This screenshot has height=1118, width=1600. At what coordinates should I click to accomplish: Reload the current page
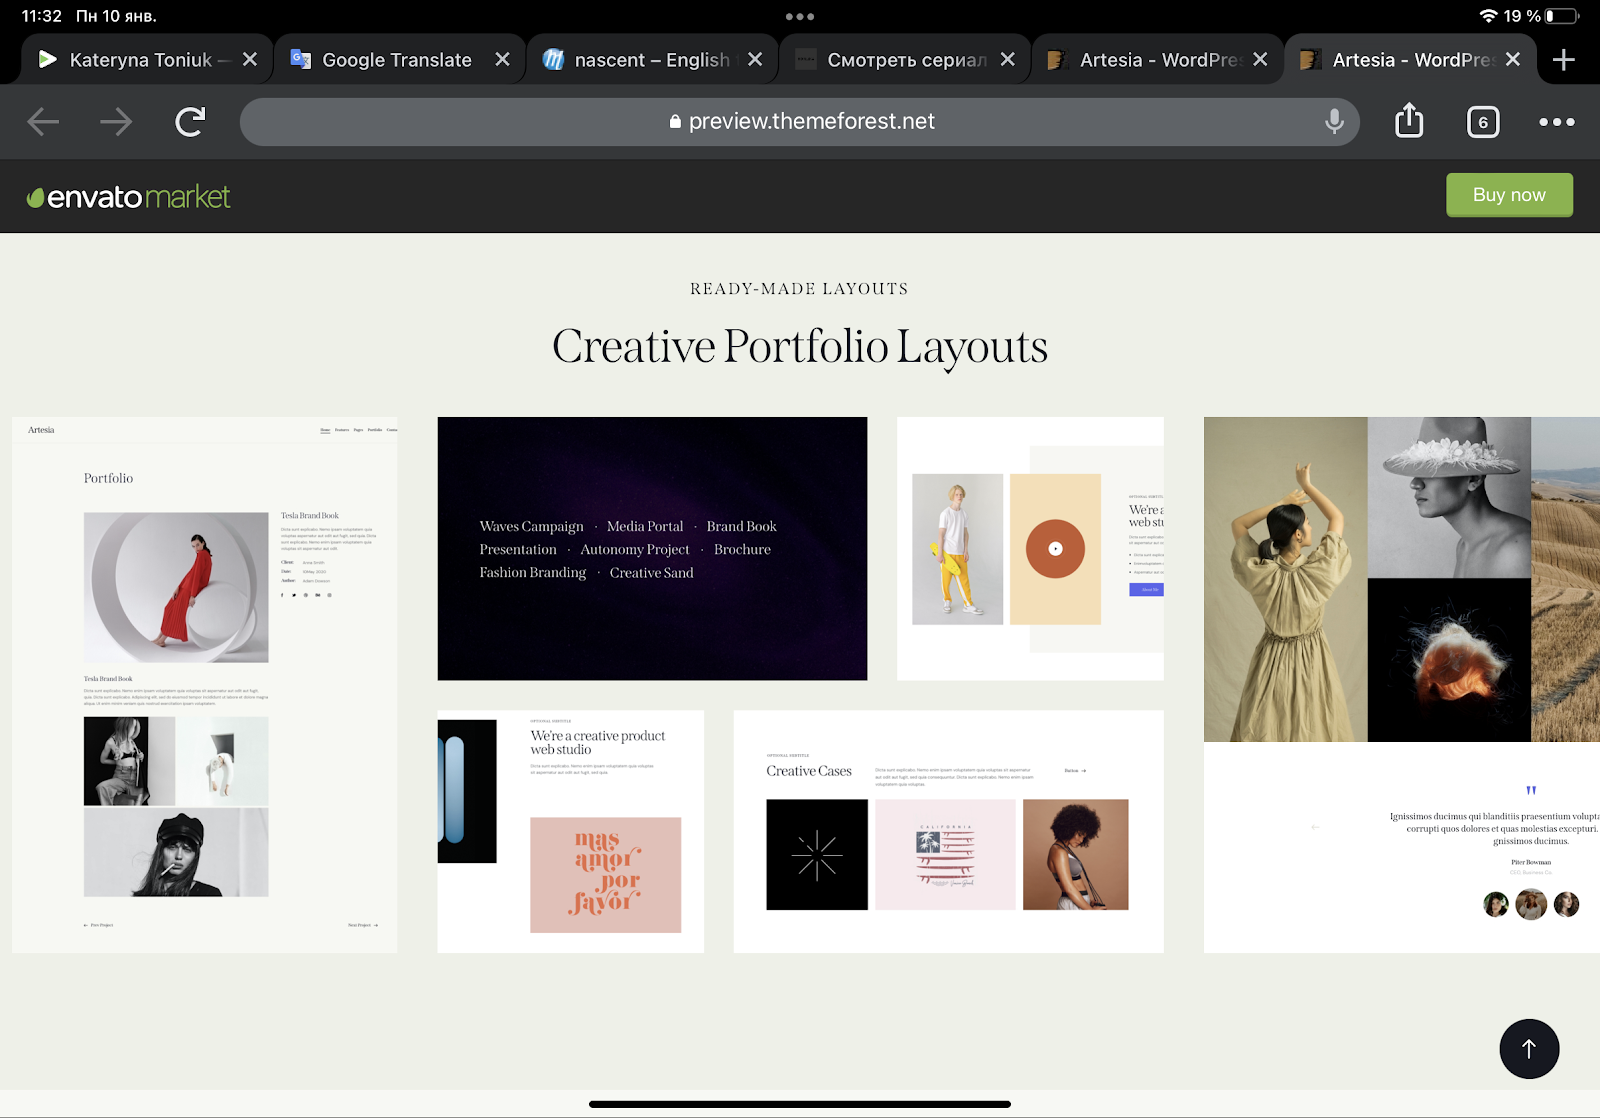point(190,122)
